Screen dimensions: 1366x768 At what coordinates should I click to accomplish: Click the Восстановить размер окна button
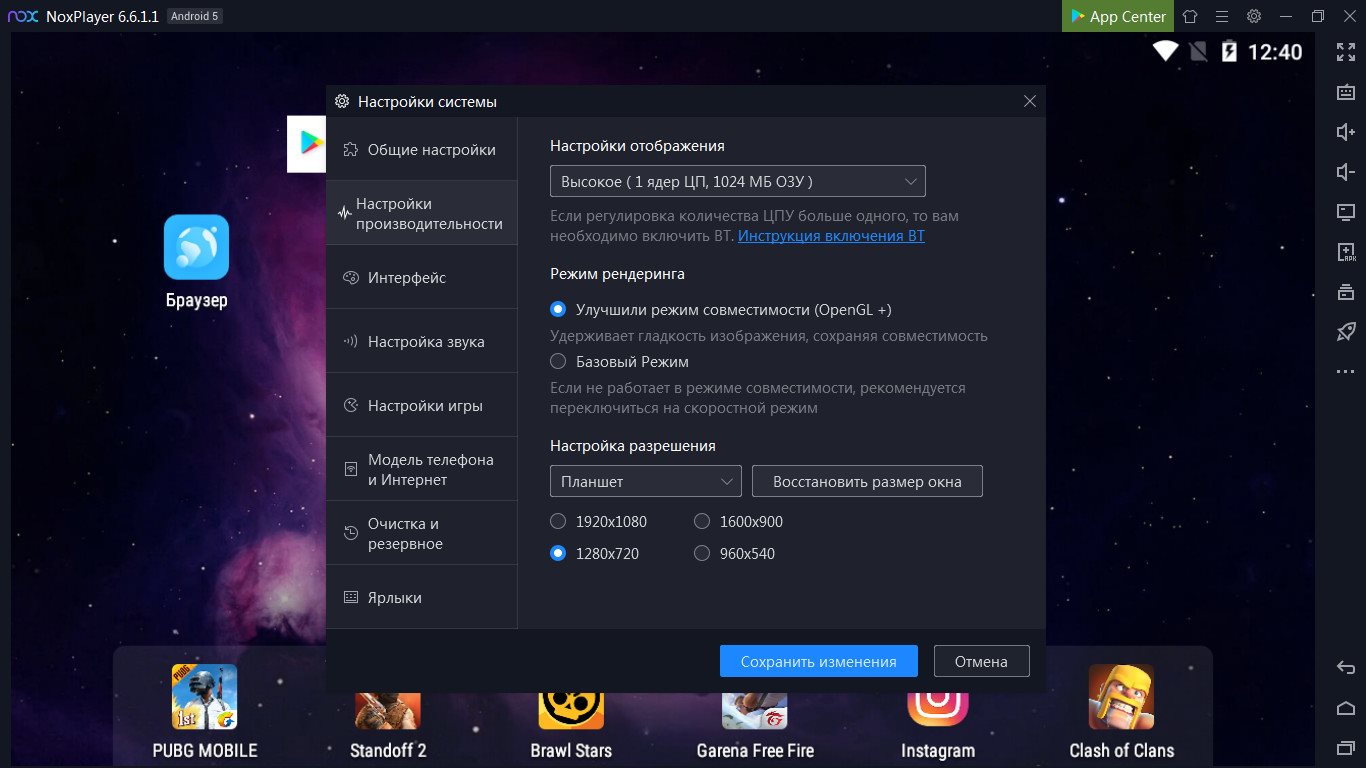pyautogui.click(x=867, y=481)
